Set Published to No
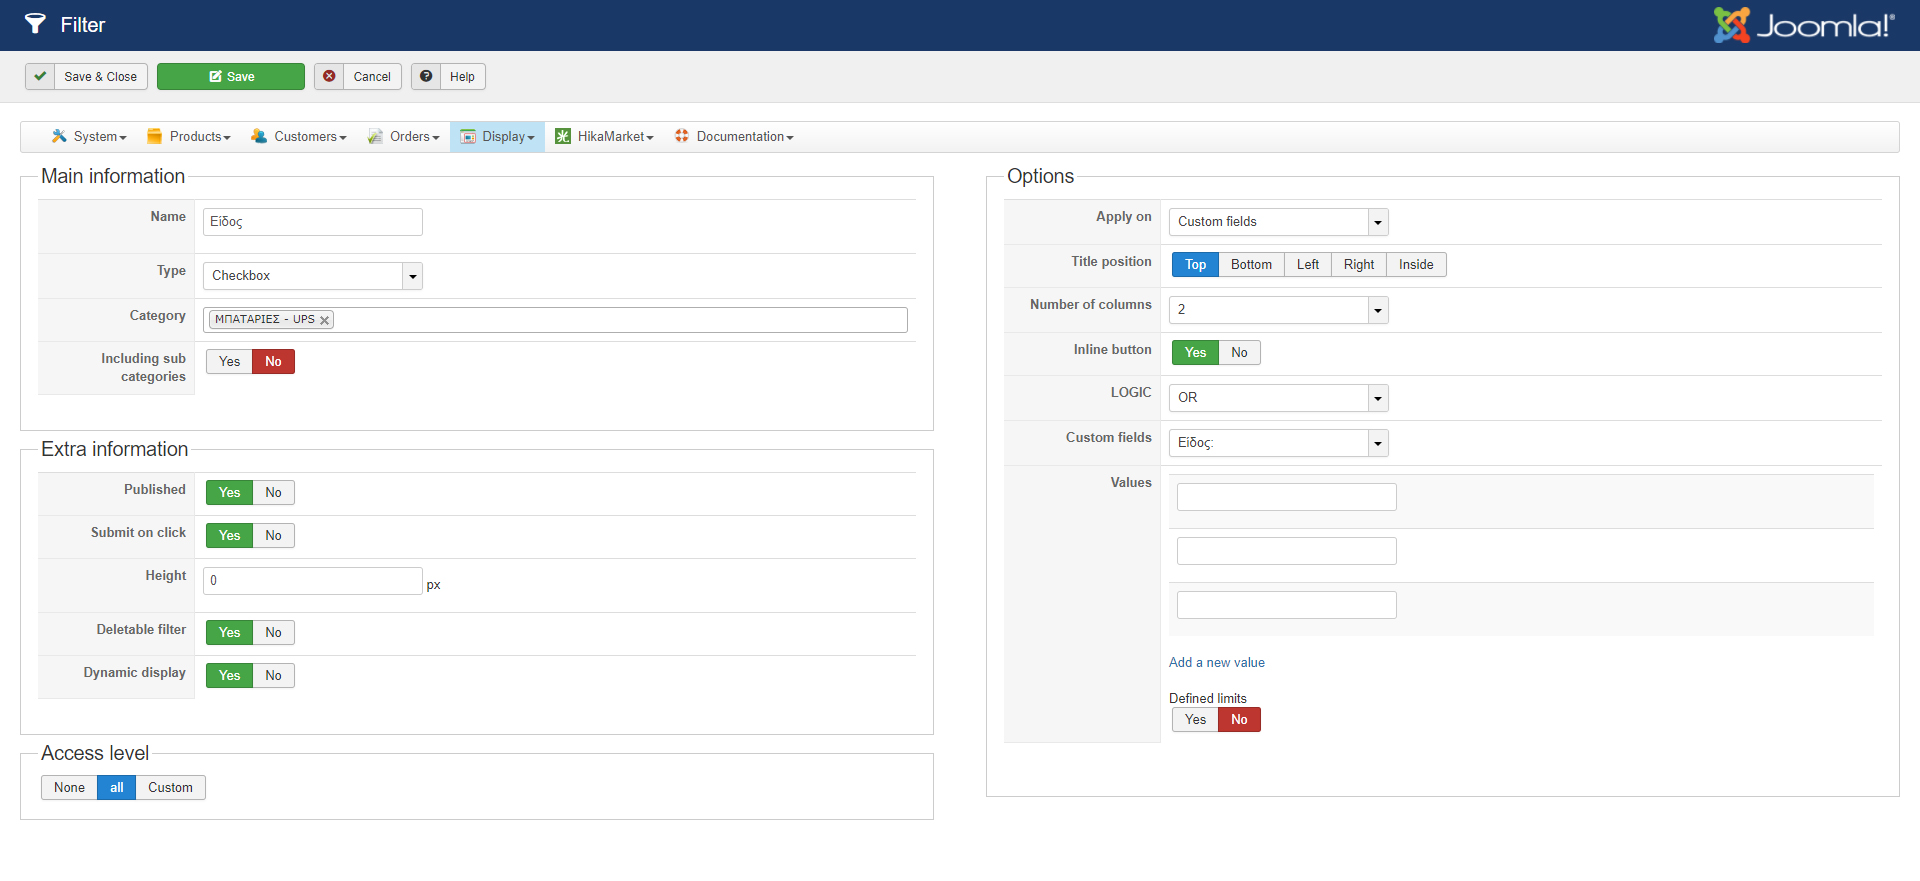 pyautogui.click(x=273, y=492)
